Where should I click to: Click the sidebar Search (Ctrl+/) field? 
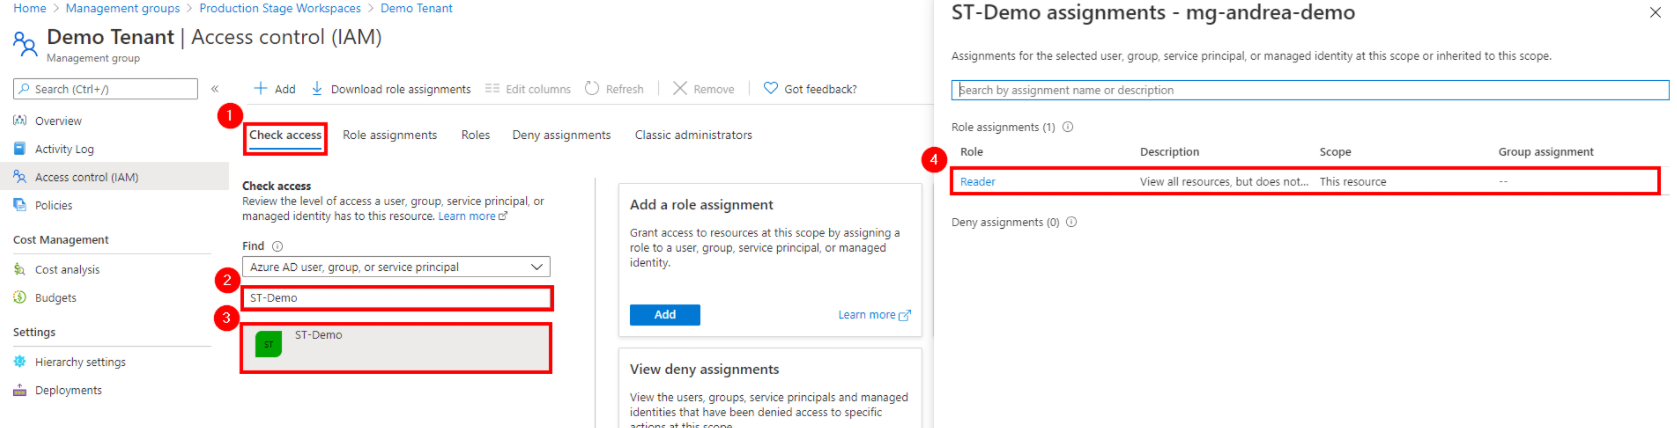coord(105,89)
